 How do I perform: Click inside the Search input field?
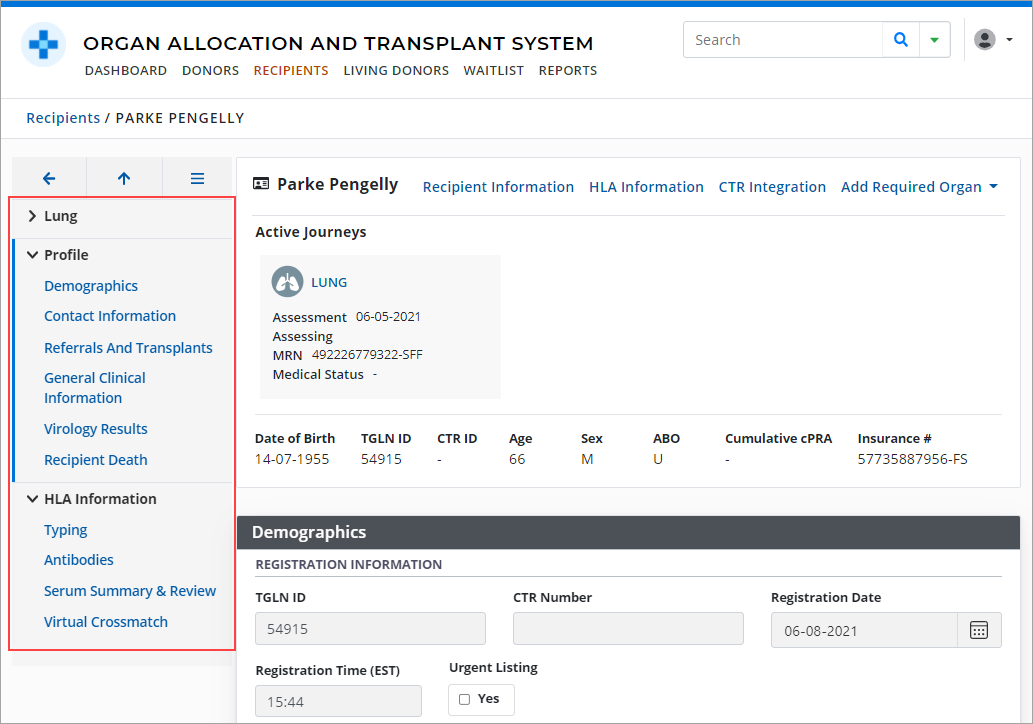point(782,39)
